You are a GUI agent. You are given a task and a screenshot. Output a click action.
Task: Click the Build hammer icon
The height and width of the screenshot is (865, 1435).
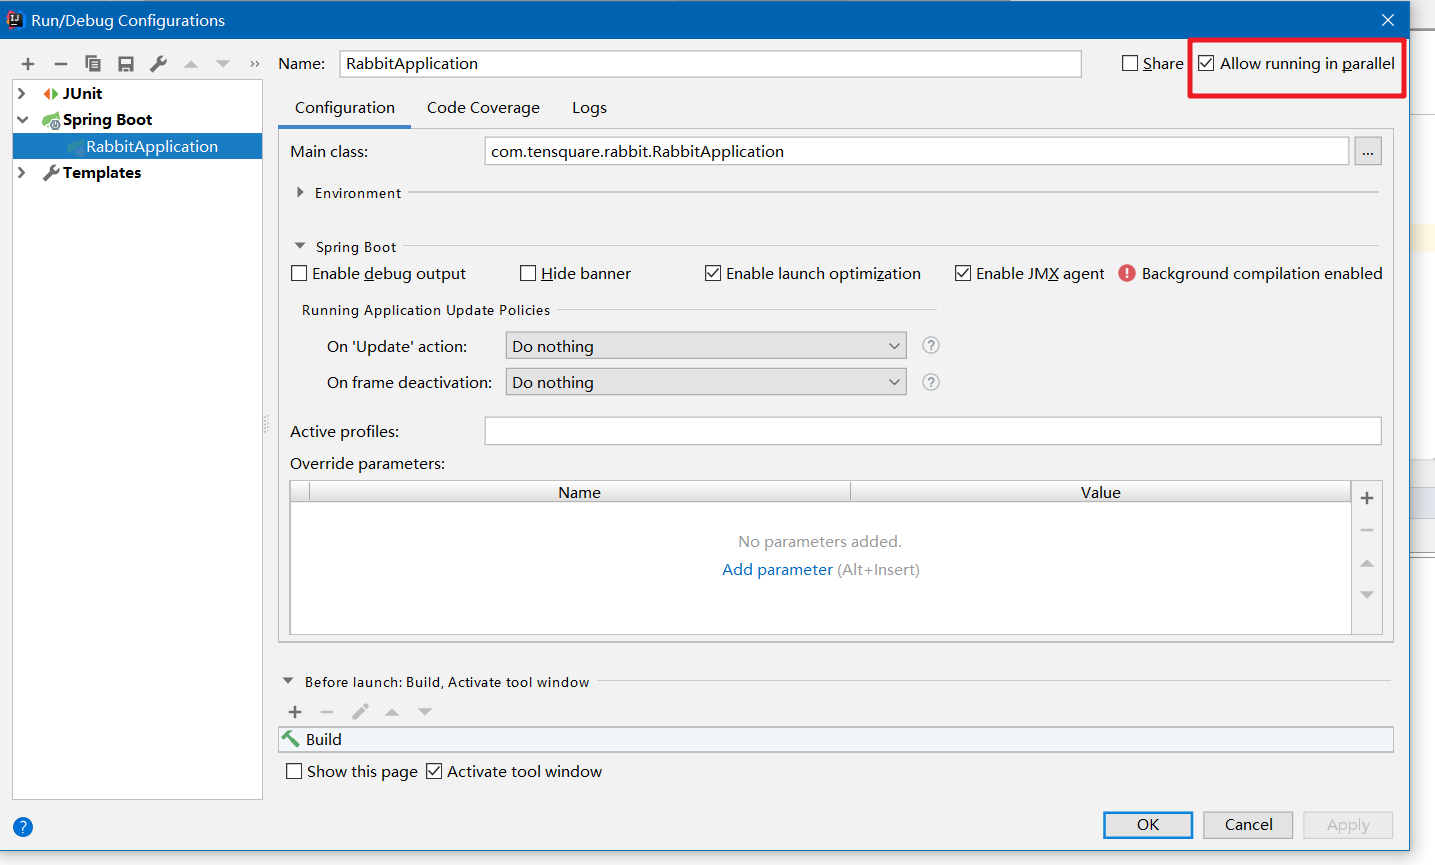tap(291, 739)
